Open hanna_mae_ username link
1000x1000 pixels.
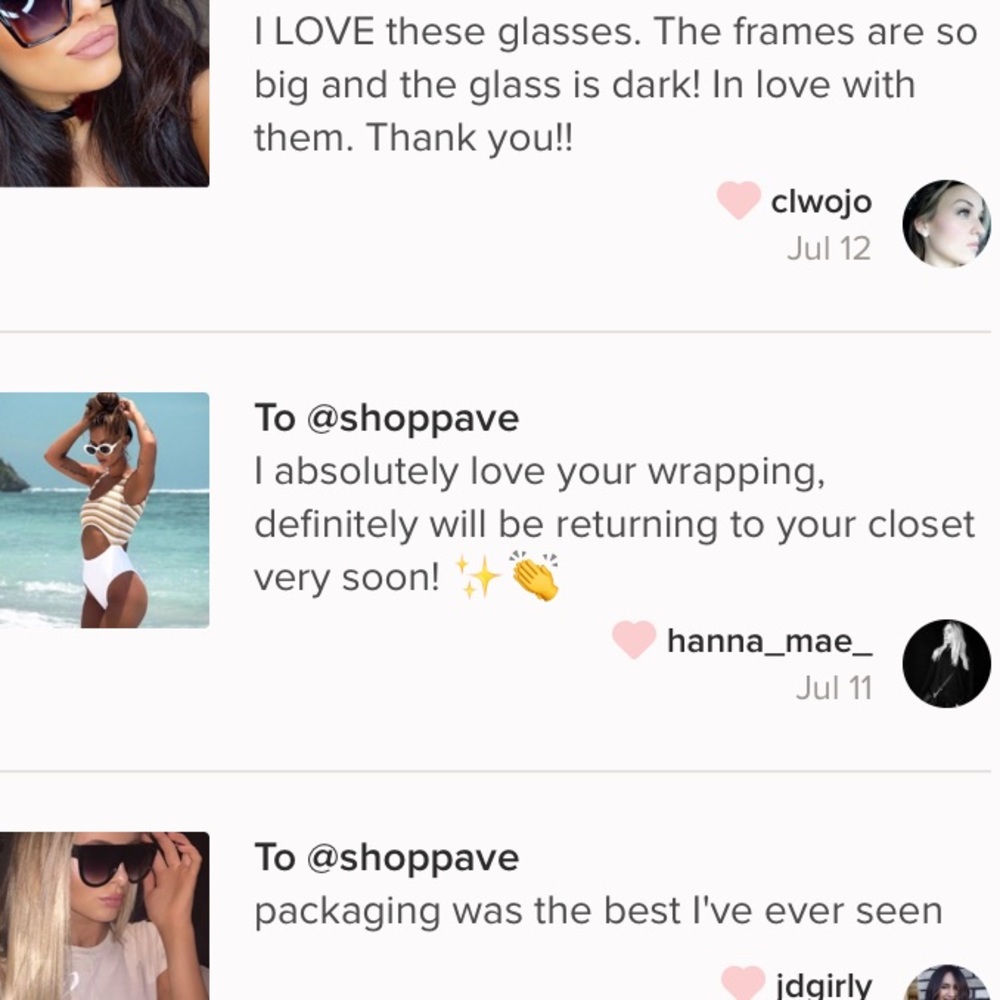[x=769, y=641]
